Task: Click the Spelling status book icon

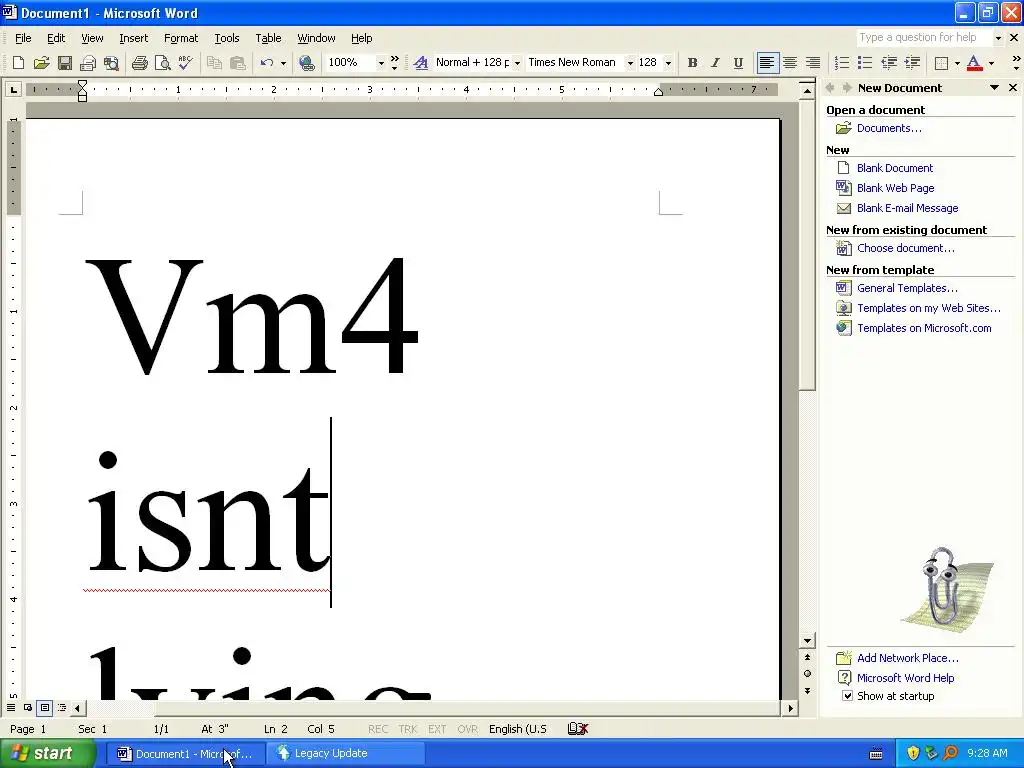Action: click(x=578, y=729)
